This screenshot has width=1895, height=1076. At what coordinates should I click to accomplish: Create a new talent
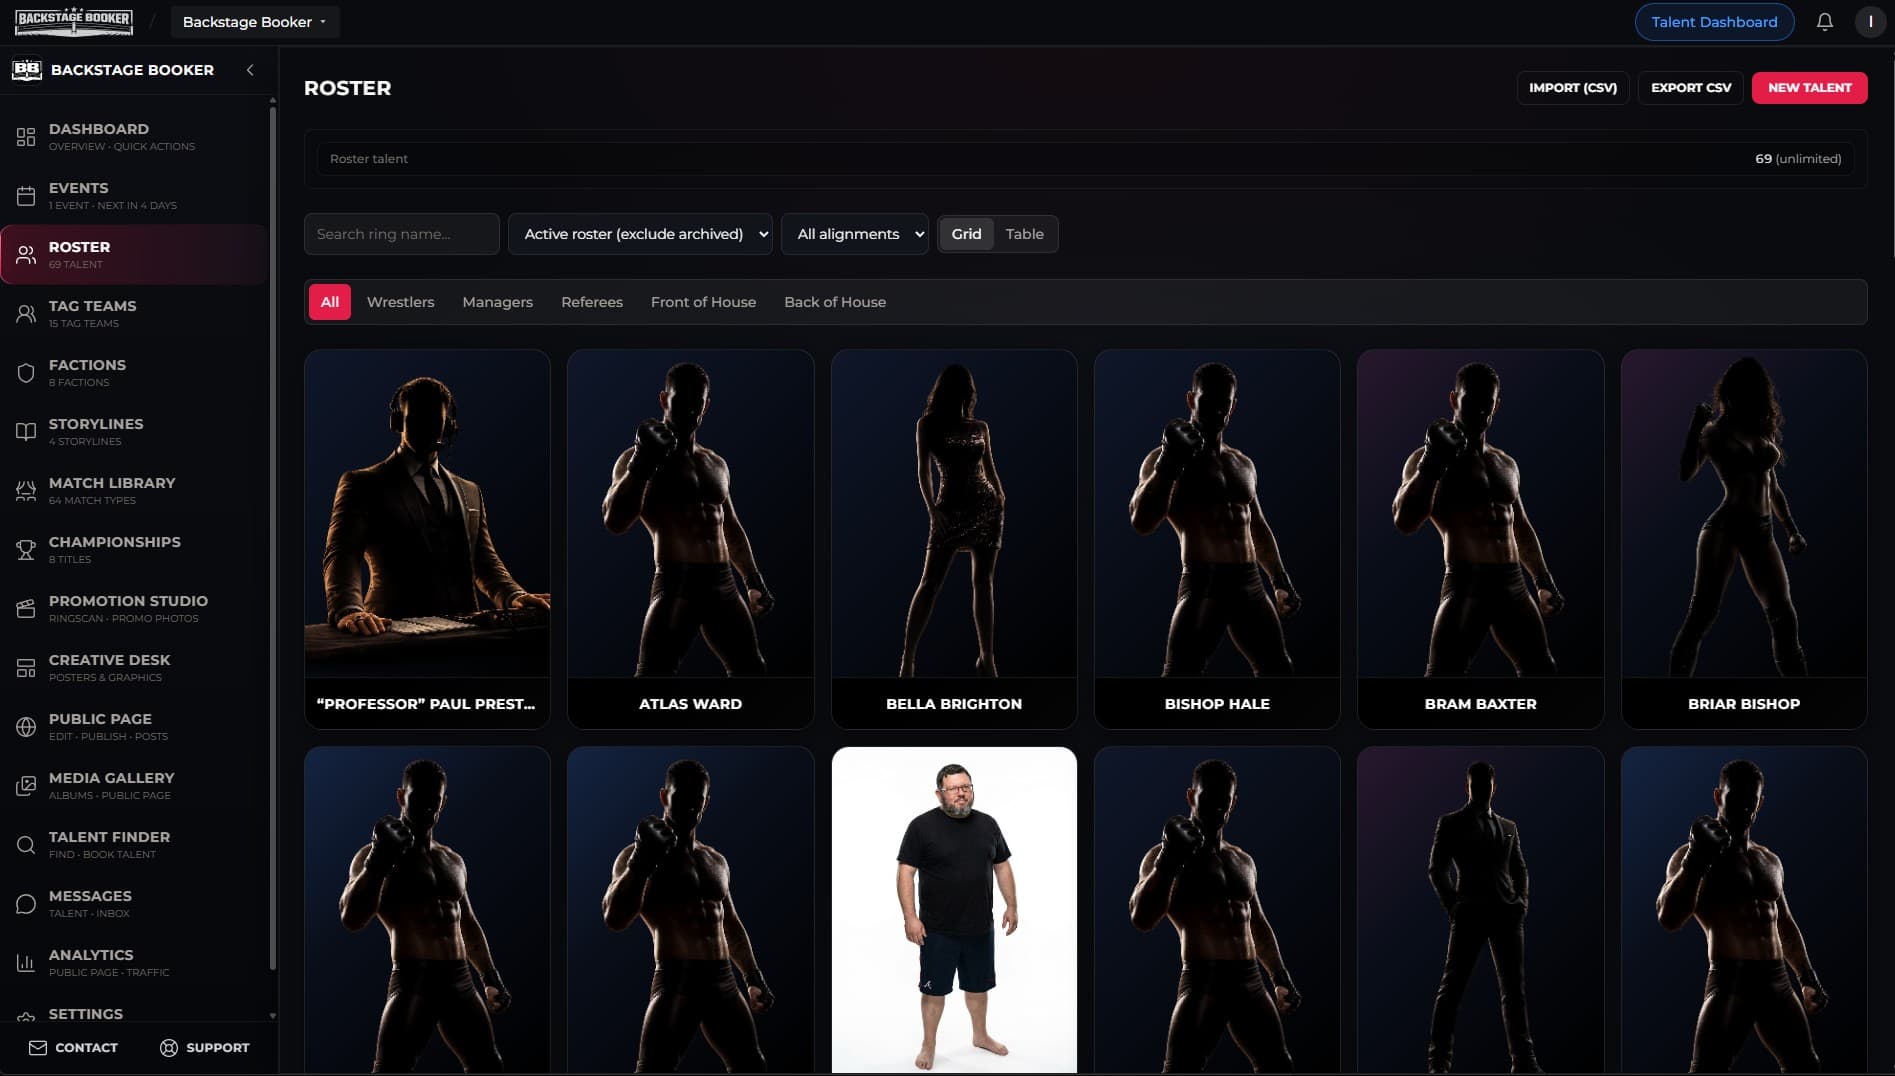(1809, 88)
